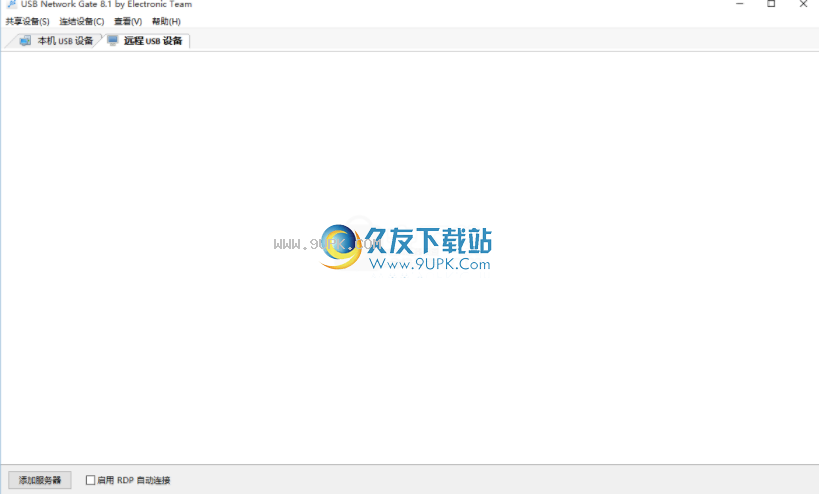Open the 连结设备(C) menu
The image size is (819, 494).
[81, 21]
